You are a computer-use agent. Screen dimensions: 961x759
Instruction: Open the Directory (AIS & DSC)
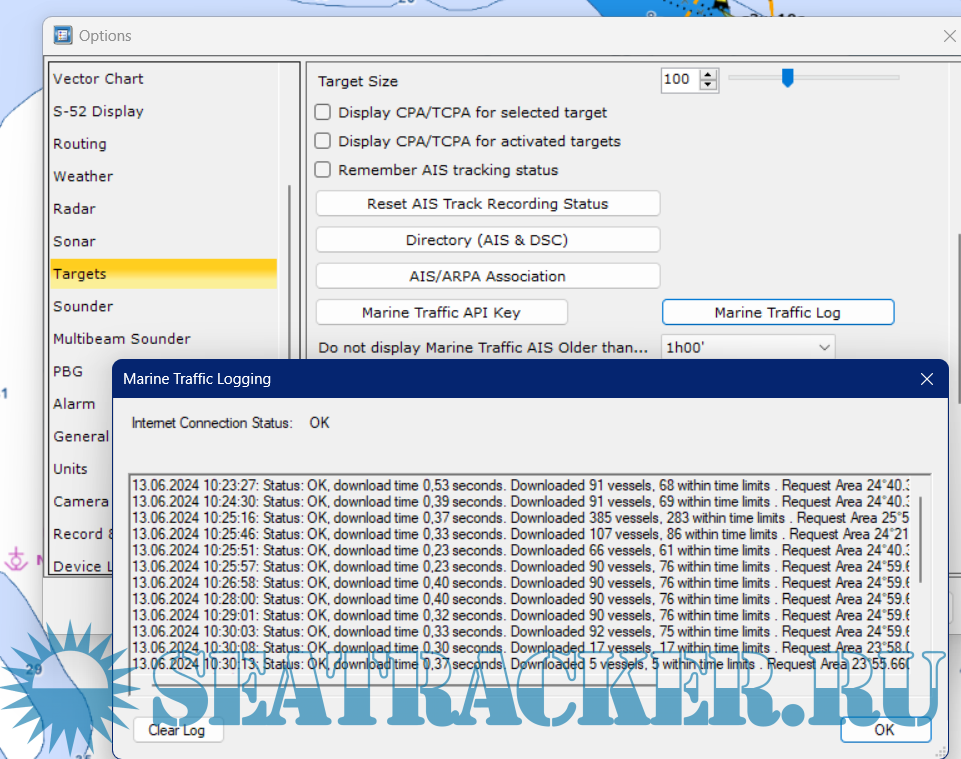point(487,239)
